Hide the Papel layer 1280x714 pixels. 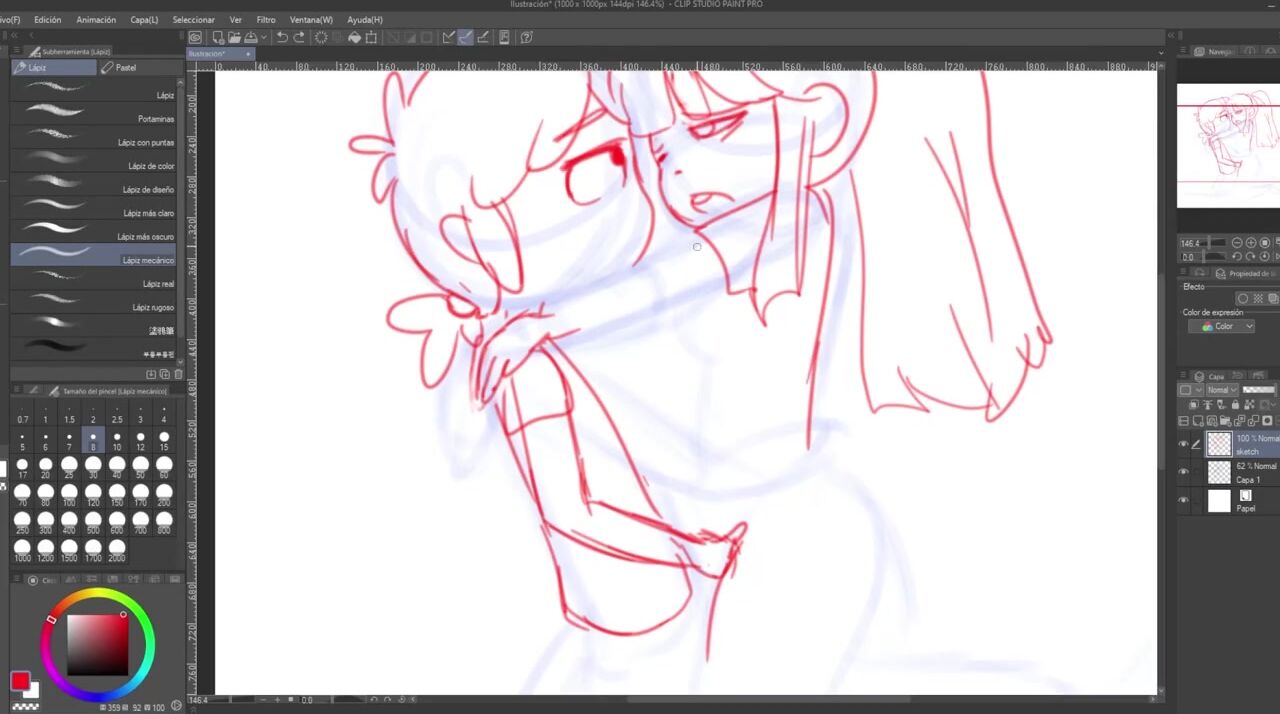click(1184, 500)
